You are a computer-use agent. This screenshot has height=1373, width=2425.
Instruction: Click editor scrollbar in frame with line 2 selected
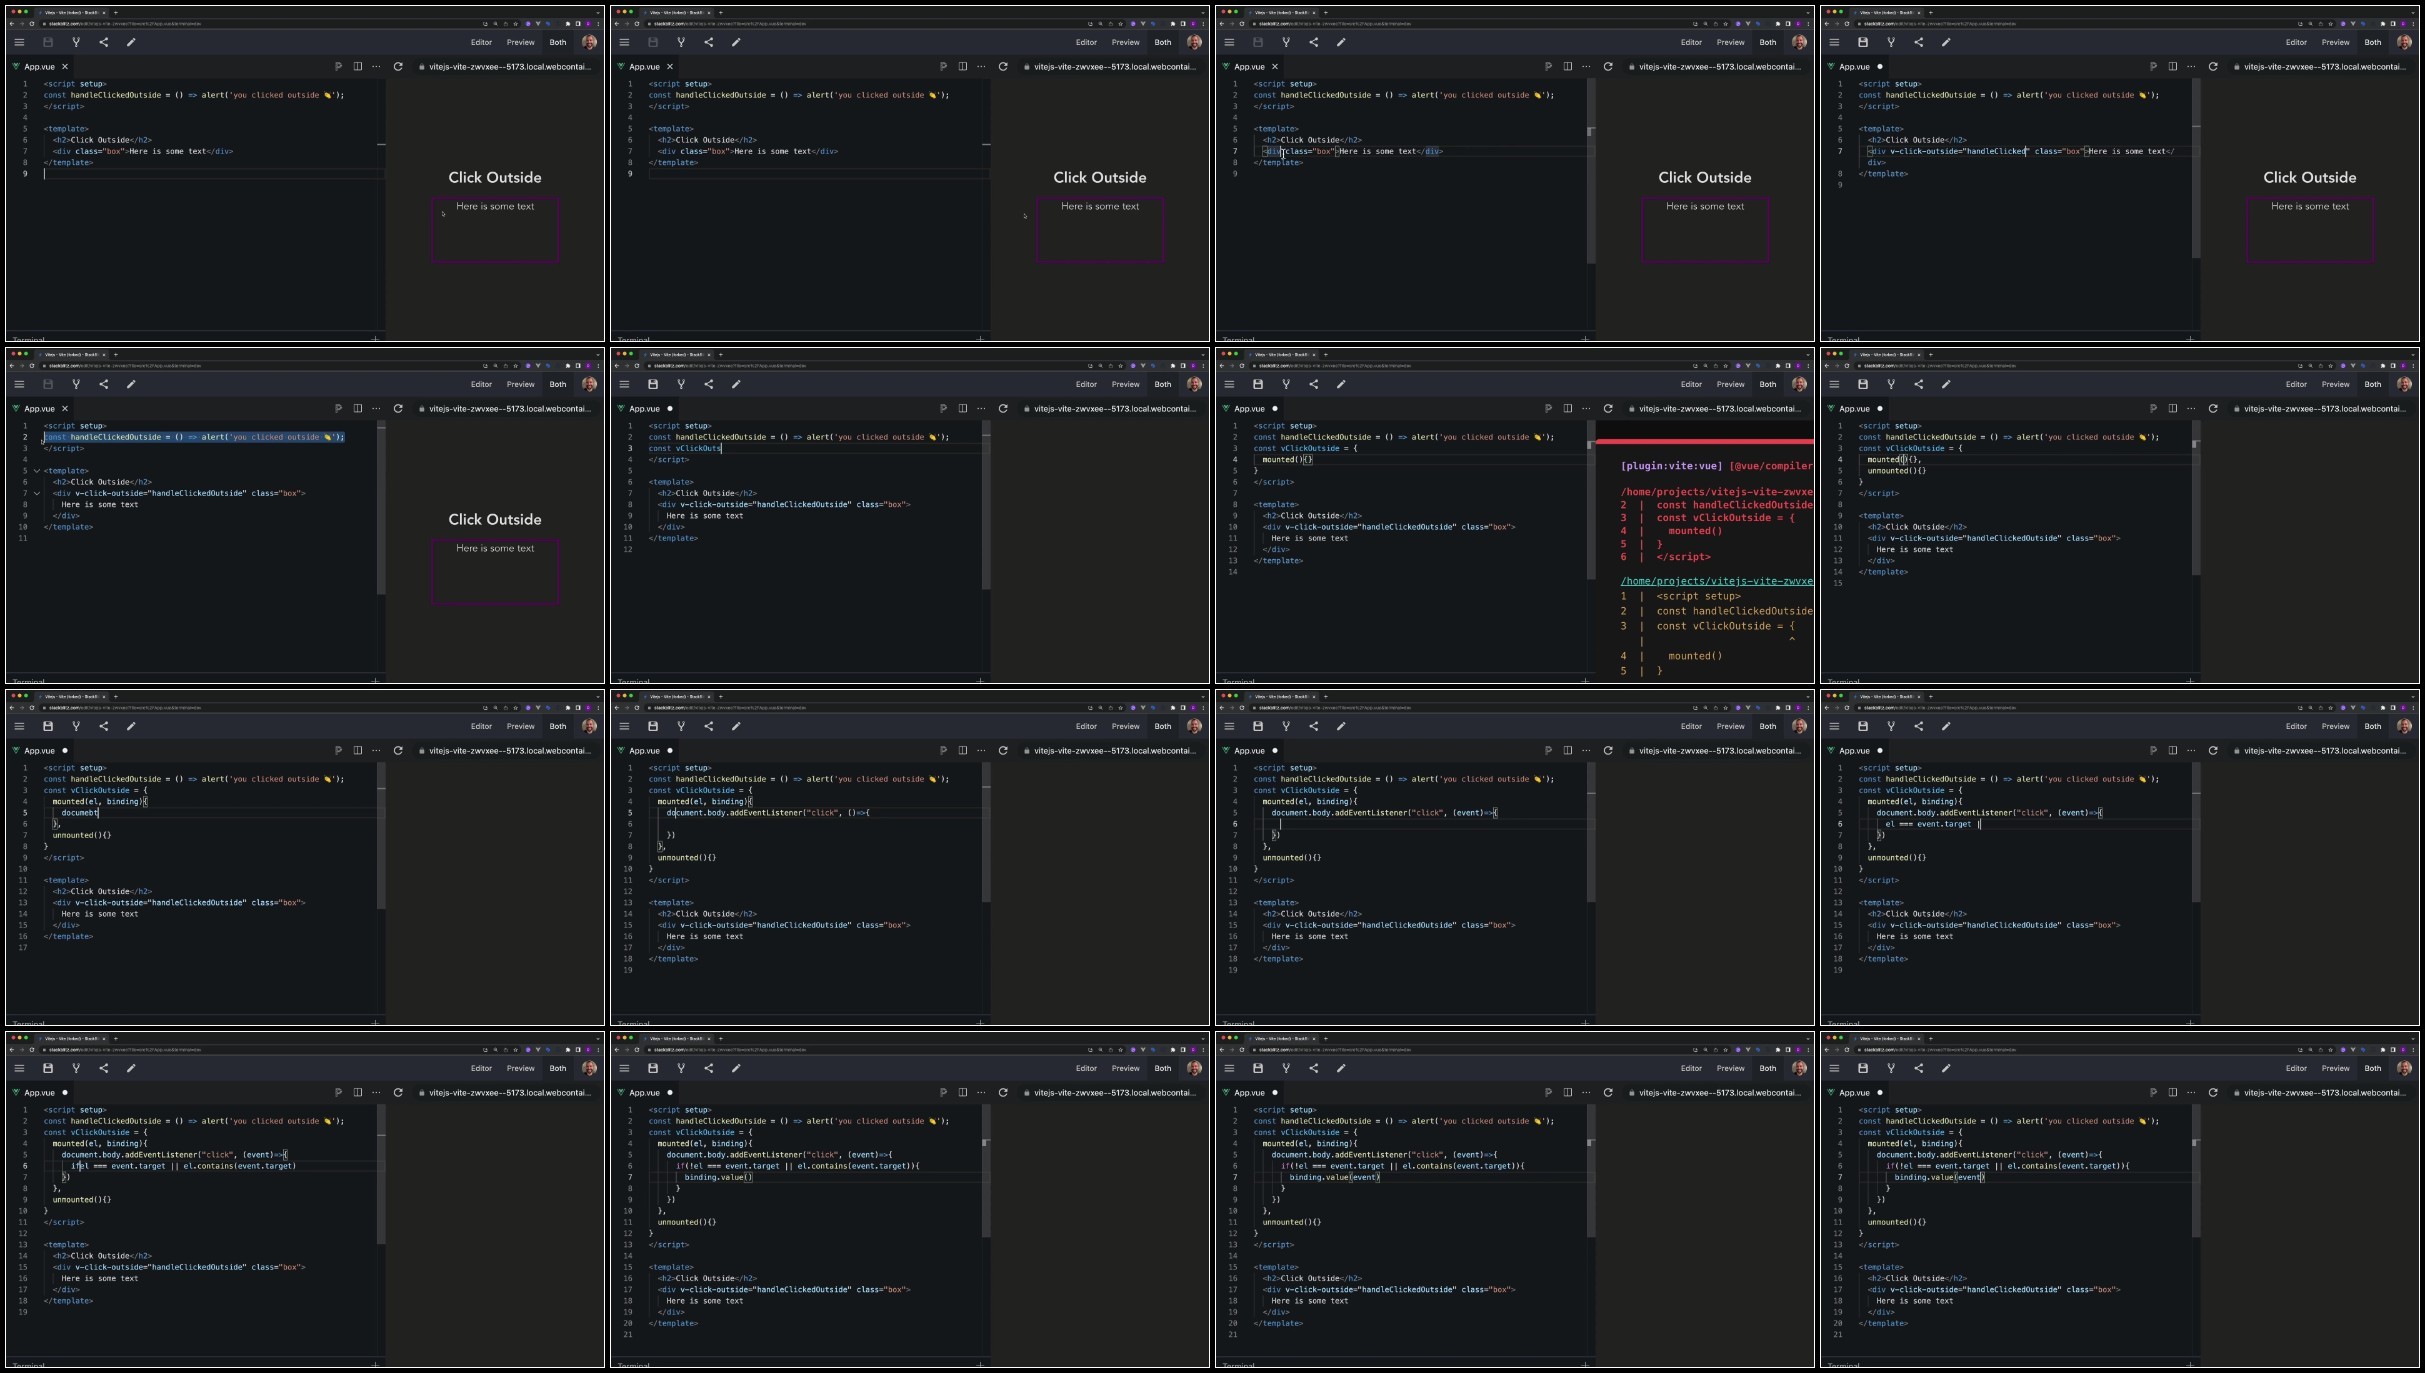tap(380, 507)
